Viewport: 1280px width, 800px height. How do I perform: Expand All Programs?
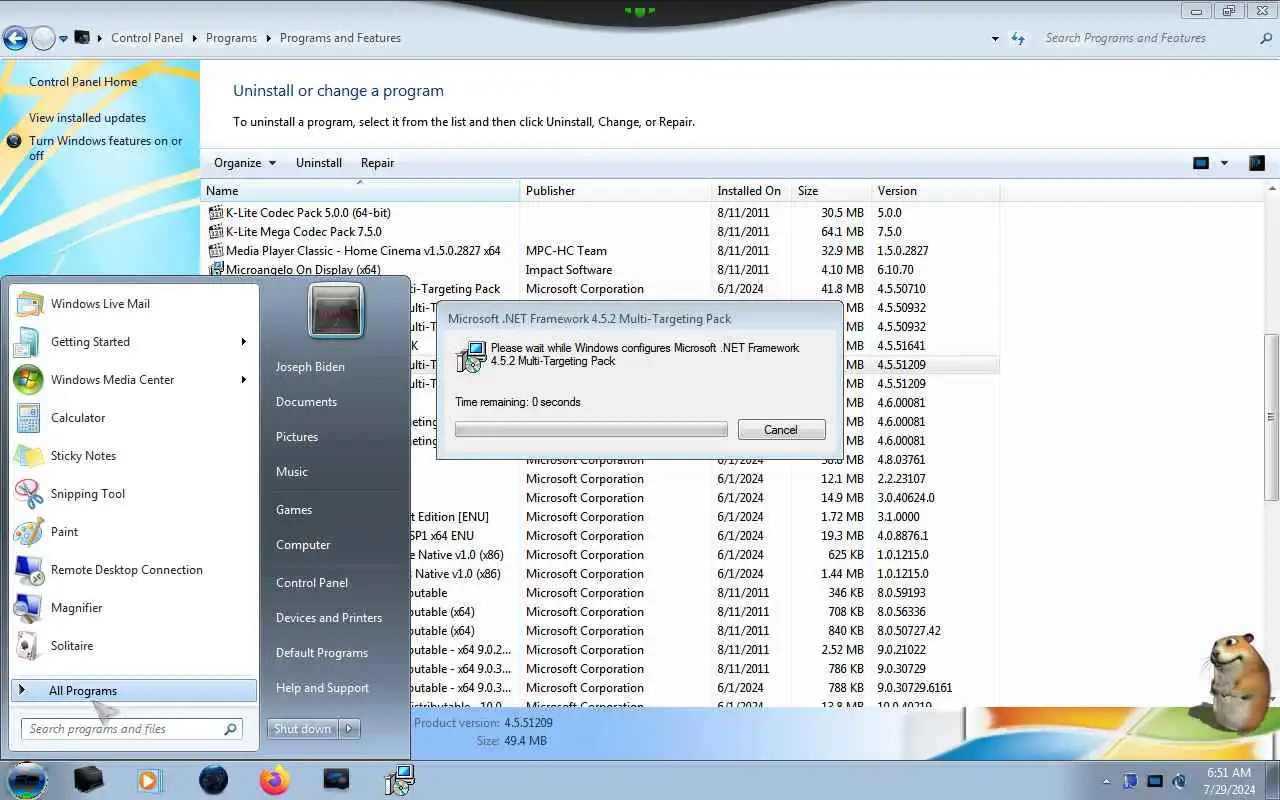pos(134,691)
